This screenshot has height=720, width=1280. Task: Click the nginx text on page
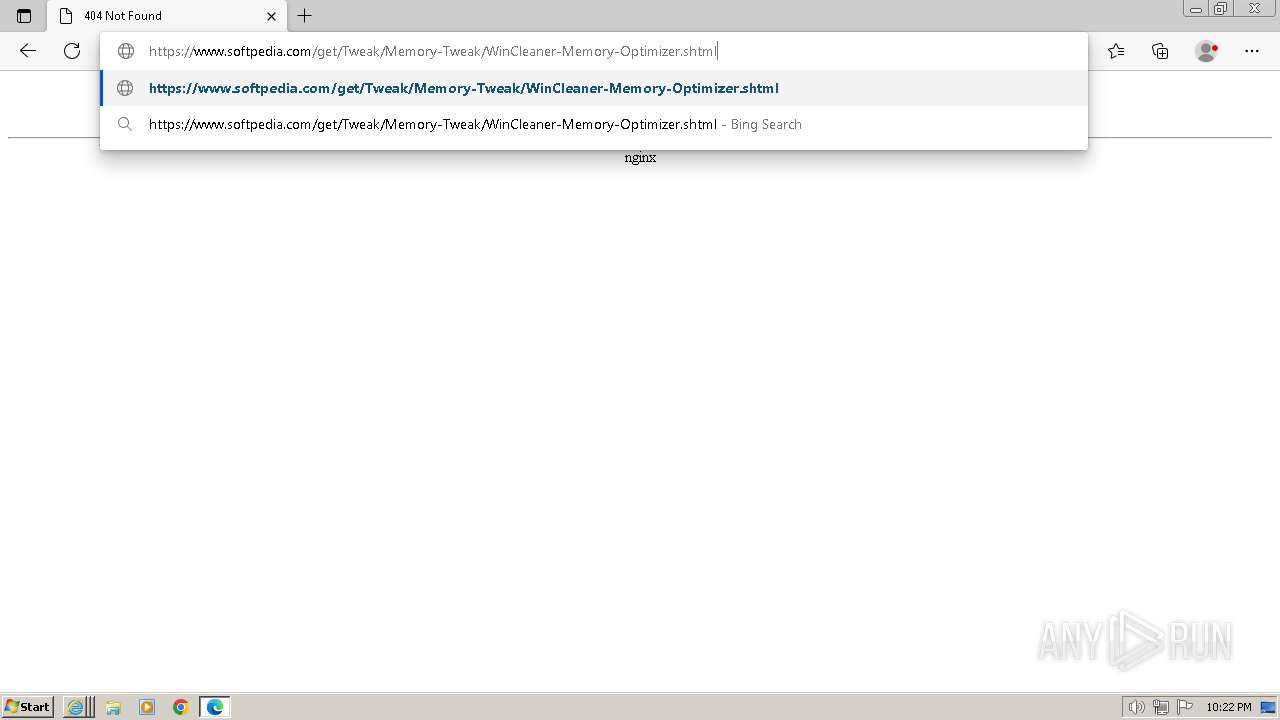click(640, 158)
